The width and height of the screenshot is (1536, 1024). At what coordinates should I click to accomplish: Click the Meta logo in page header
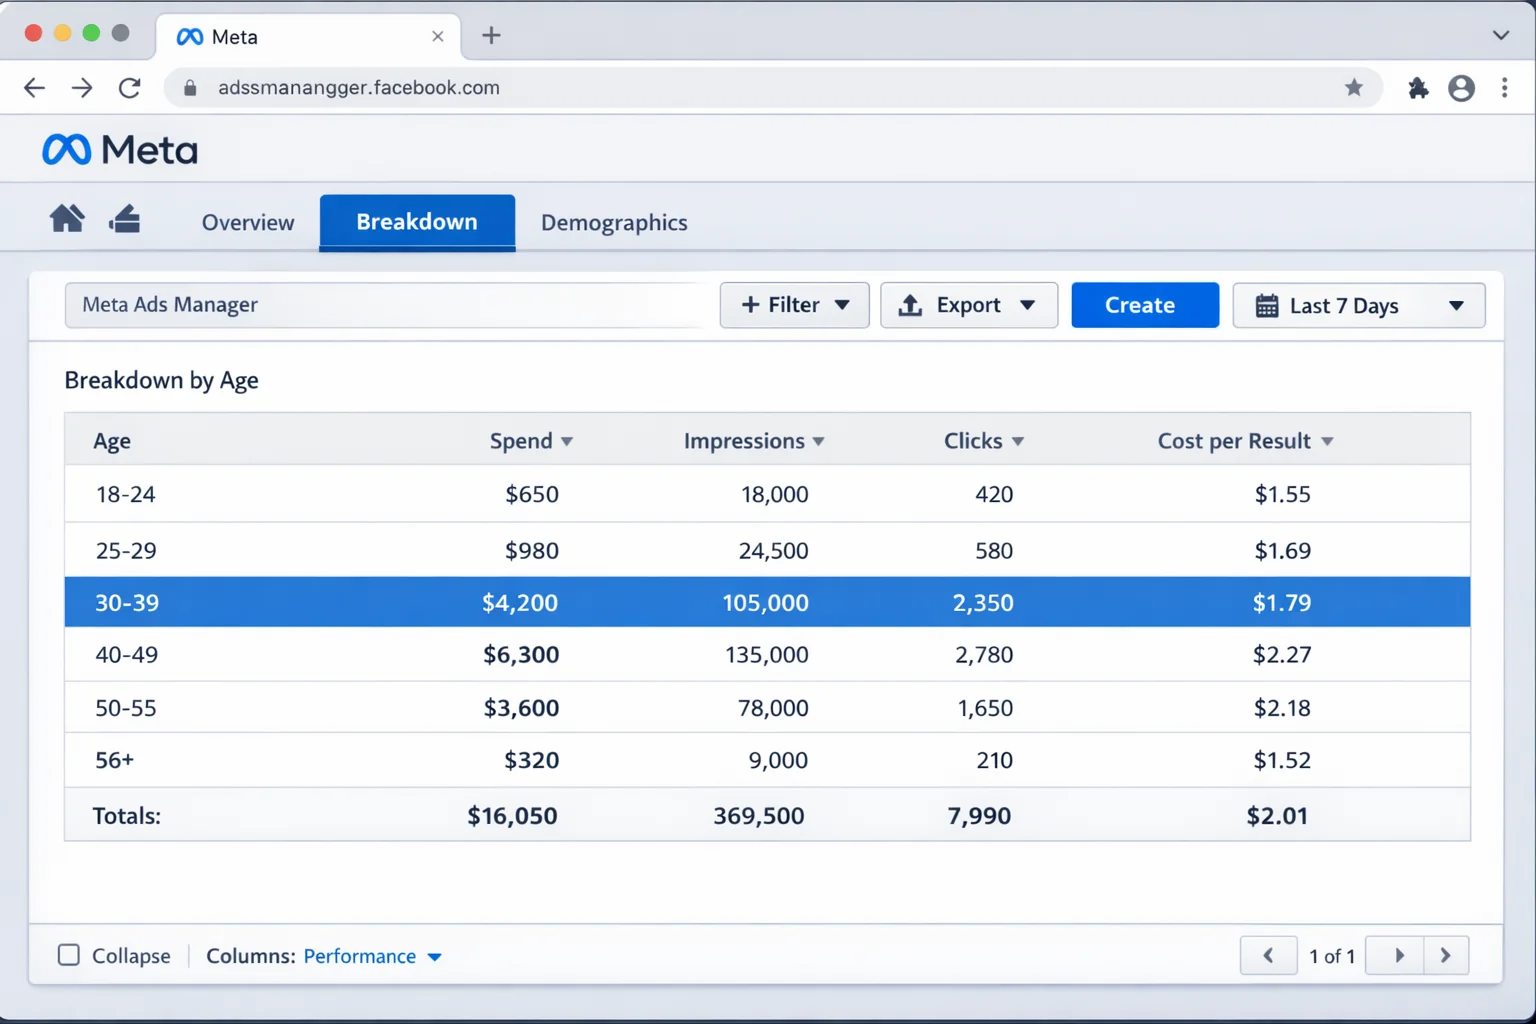point(120,150)
